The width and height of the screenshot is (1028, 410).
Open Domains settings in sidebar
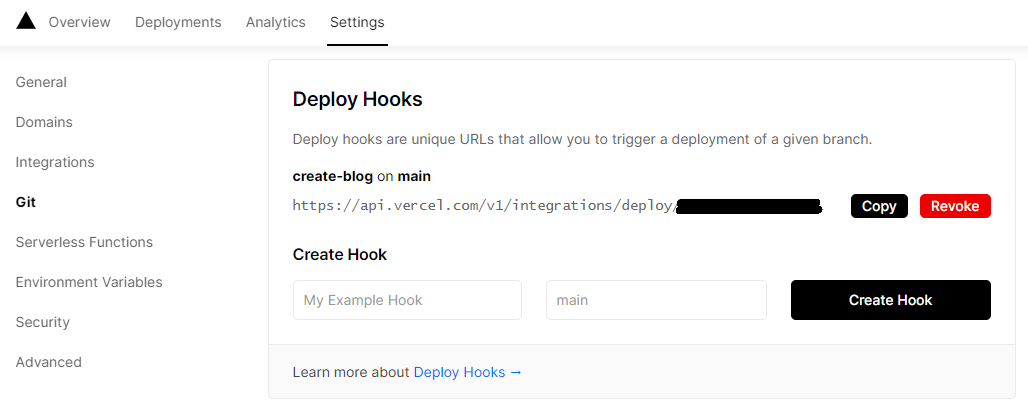(x=44, y=122)
